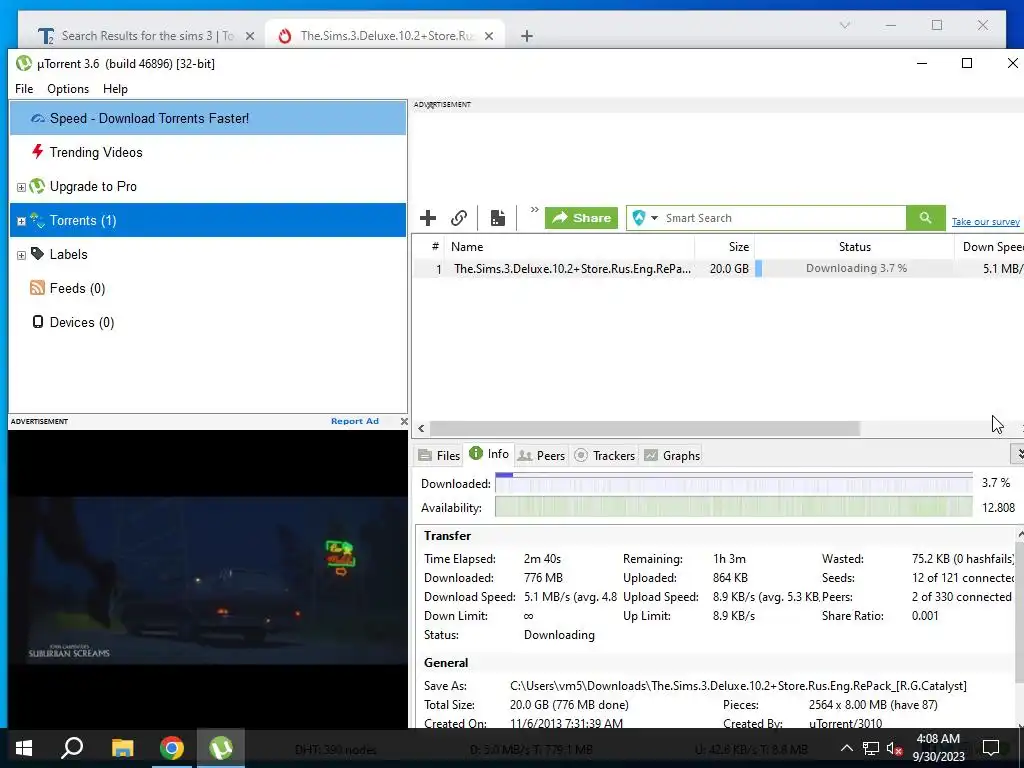This screenshot has height=768, width=1024.
Task: Click the uTorrent taskbar icon
Action: [x=221, y=748]
